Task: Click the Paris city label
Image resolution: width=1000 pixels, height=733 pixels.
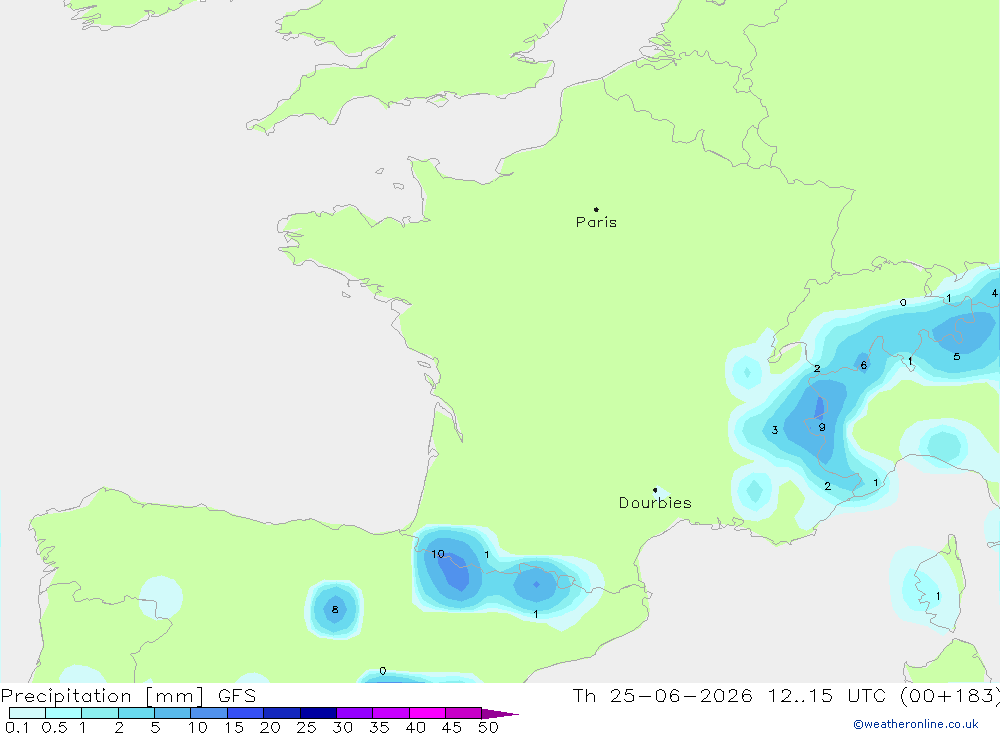Action: (596, 222)
